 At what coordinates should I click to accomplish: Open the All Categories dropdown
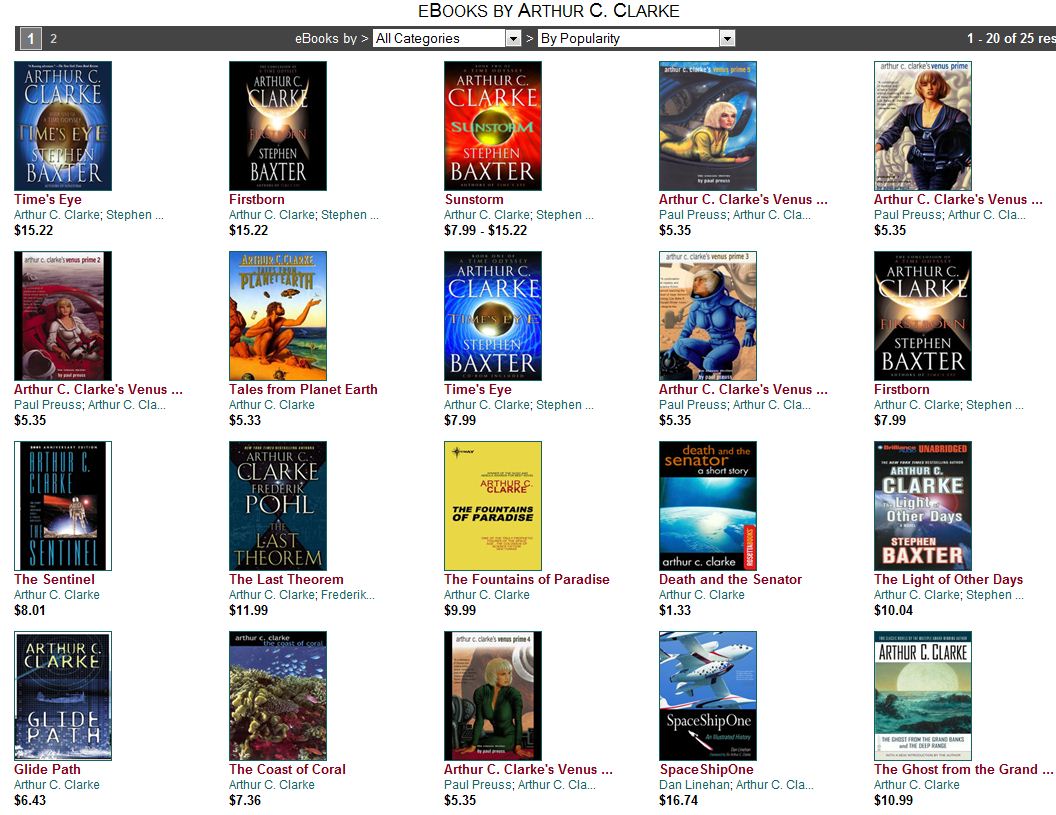click(447, 38)
